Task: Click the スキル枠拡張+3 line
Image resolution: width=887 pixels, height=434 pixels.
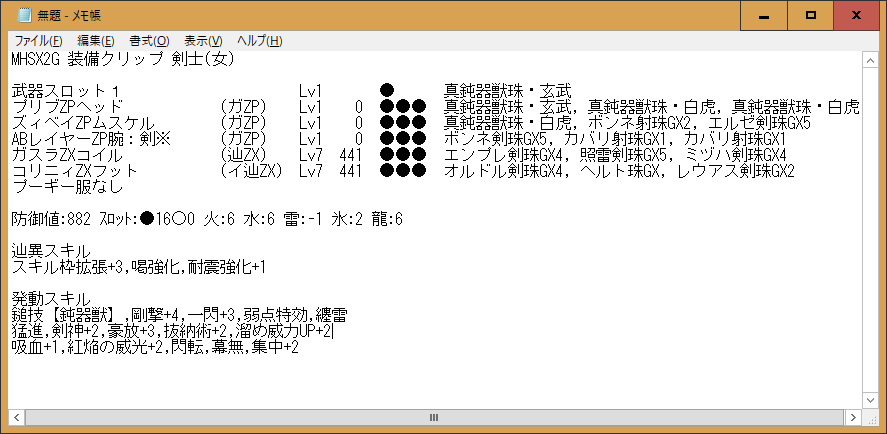Action: point(139,267)
